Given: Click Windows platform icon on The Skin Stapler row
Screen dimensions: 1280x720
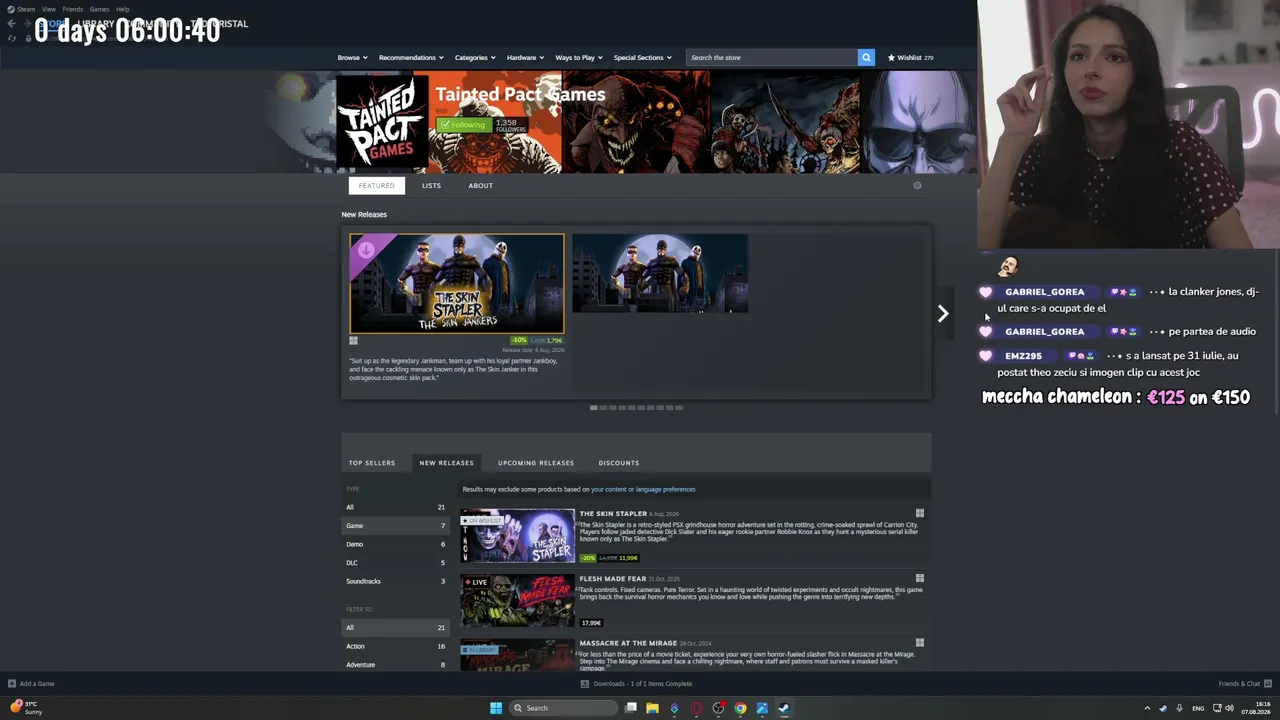Looking at the screenshot, I should 920,513.
